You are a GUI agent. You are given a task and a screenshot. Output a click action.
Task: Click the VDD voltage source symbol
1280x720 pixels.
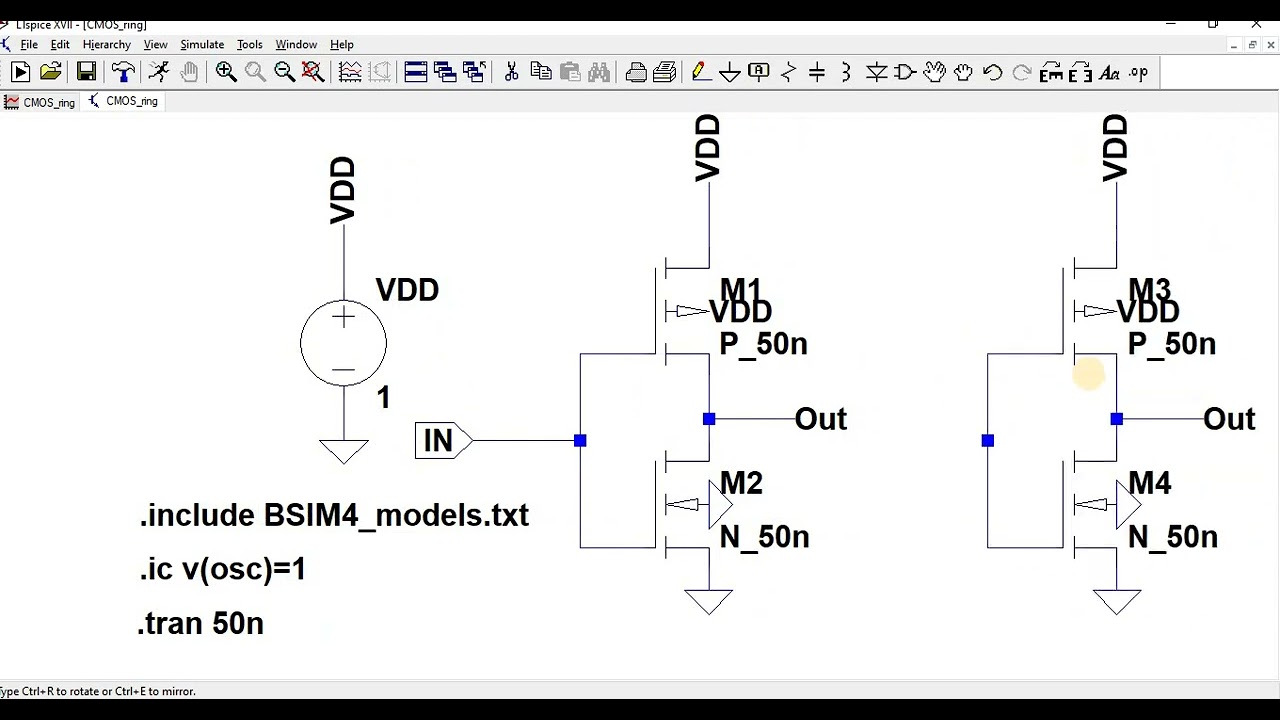tap(343, 343)
